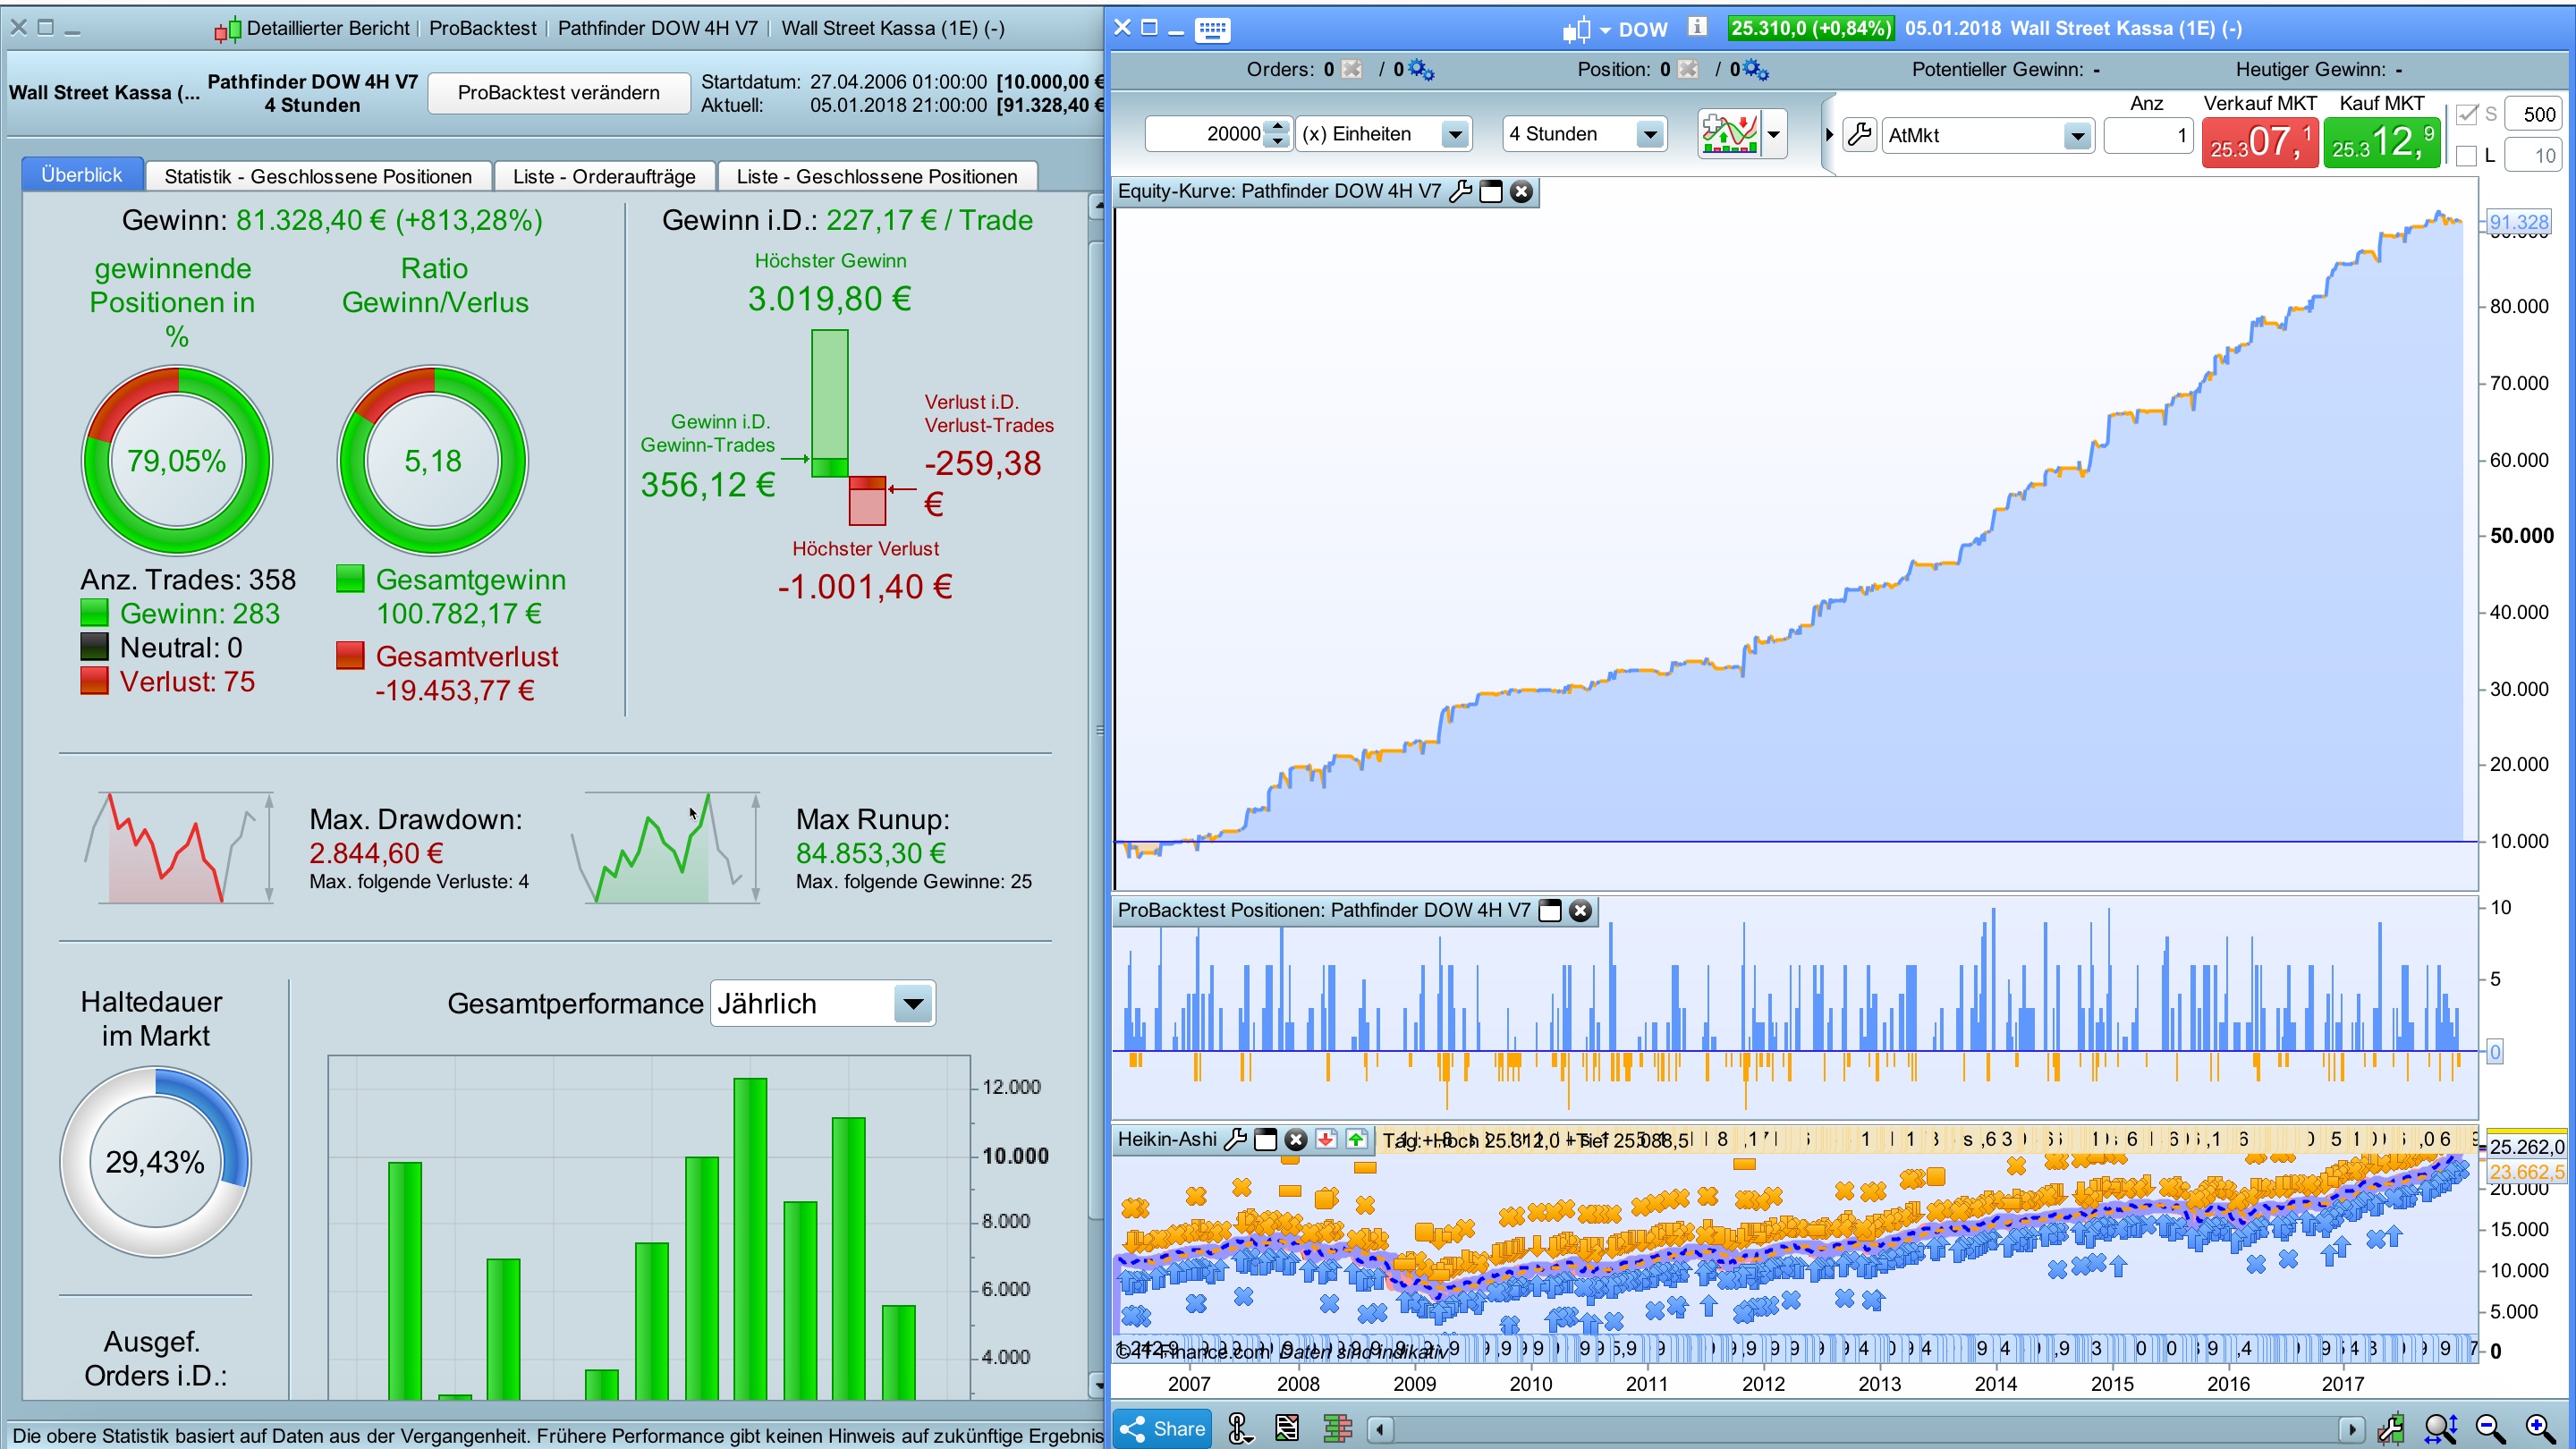
Task: Click the horizontal chart scrollbar track
Action: (x=1860, y=1429)
